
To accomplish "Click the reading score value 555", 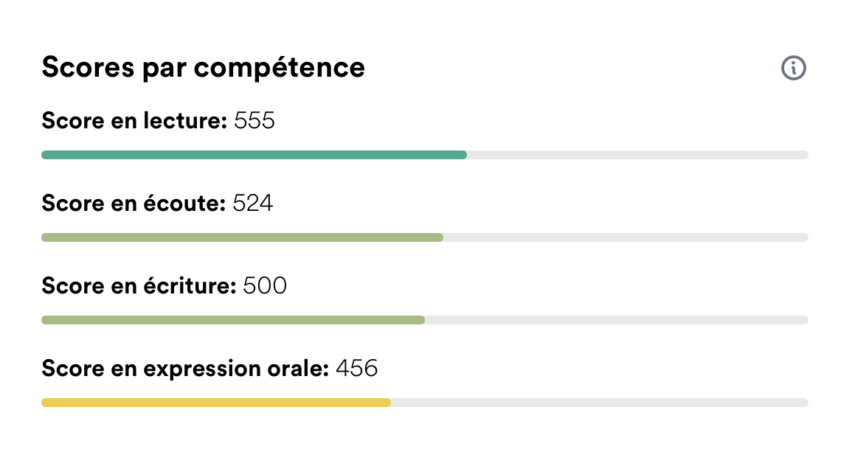I will [254, 122].
